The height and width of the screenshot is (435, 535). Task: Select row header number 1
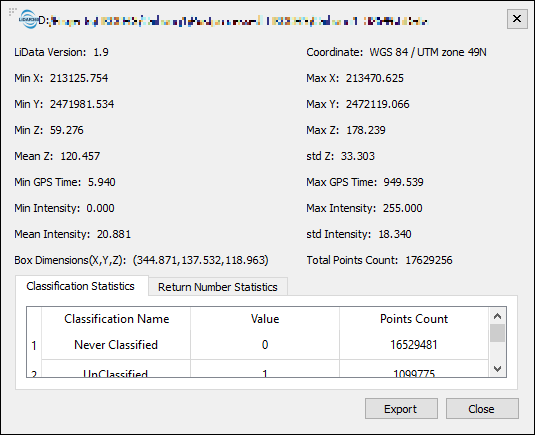34,346
